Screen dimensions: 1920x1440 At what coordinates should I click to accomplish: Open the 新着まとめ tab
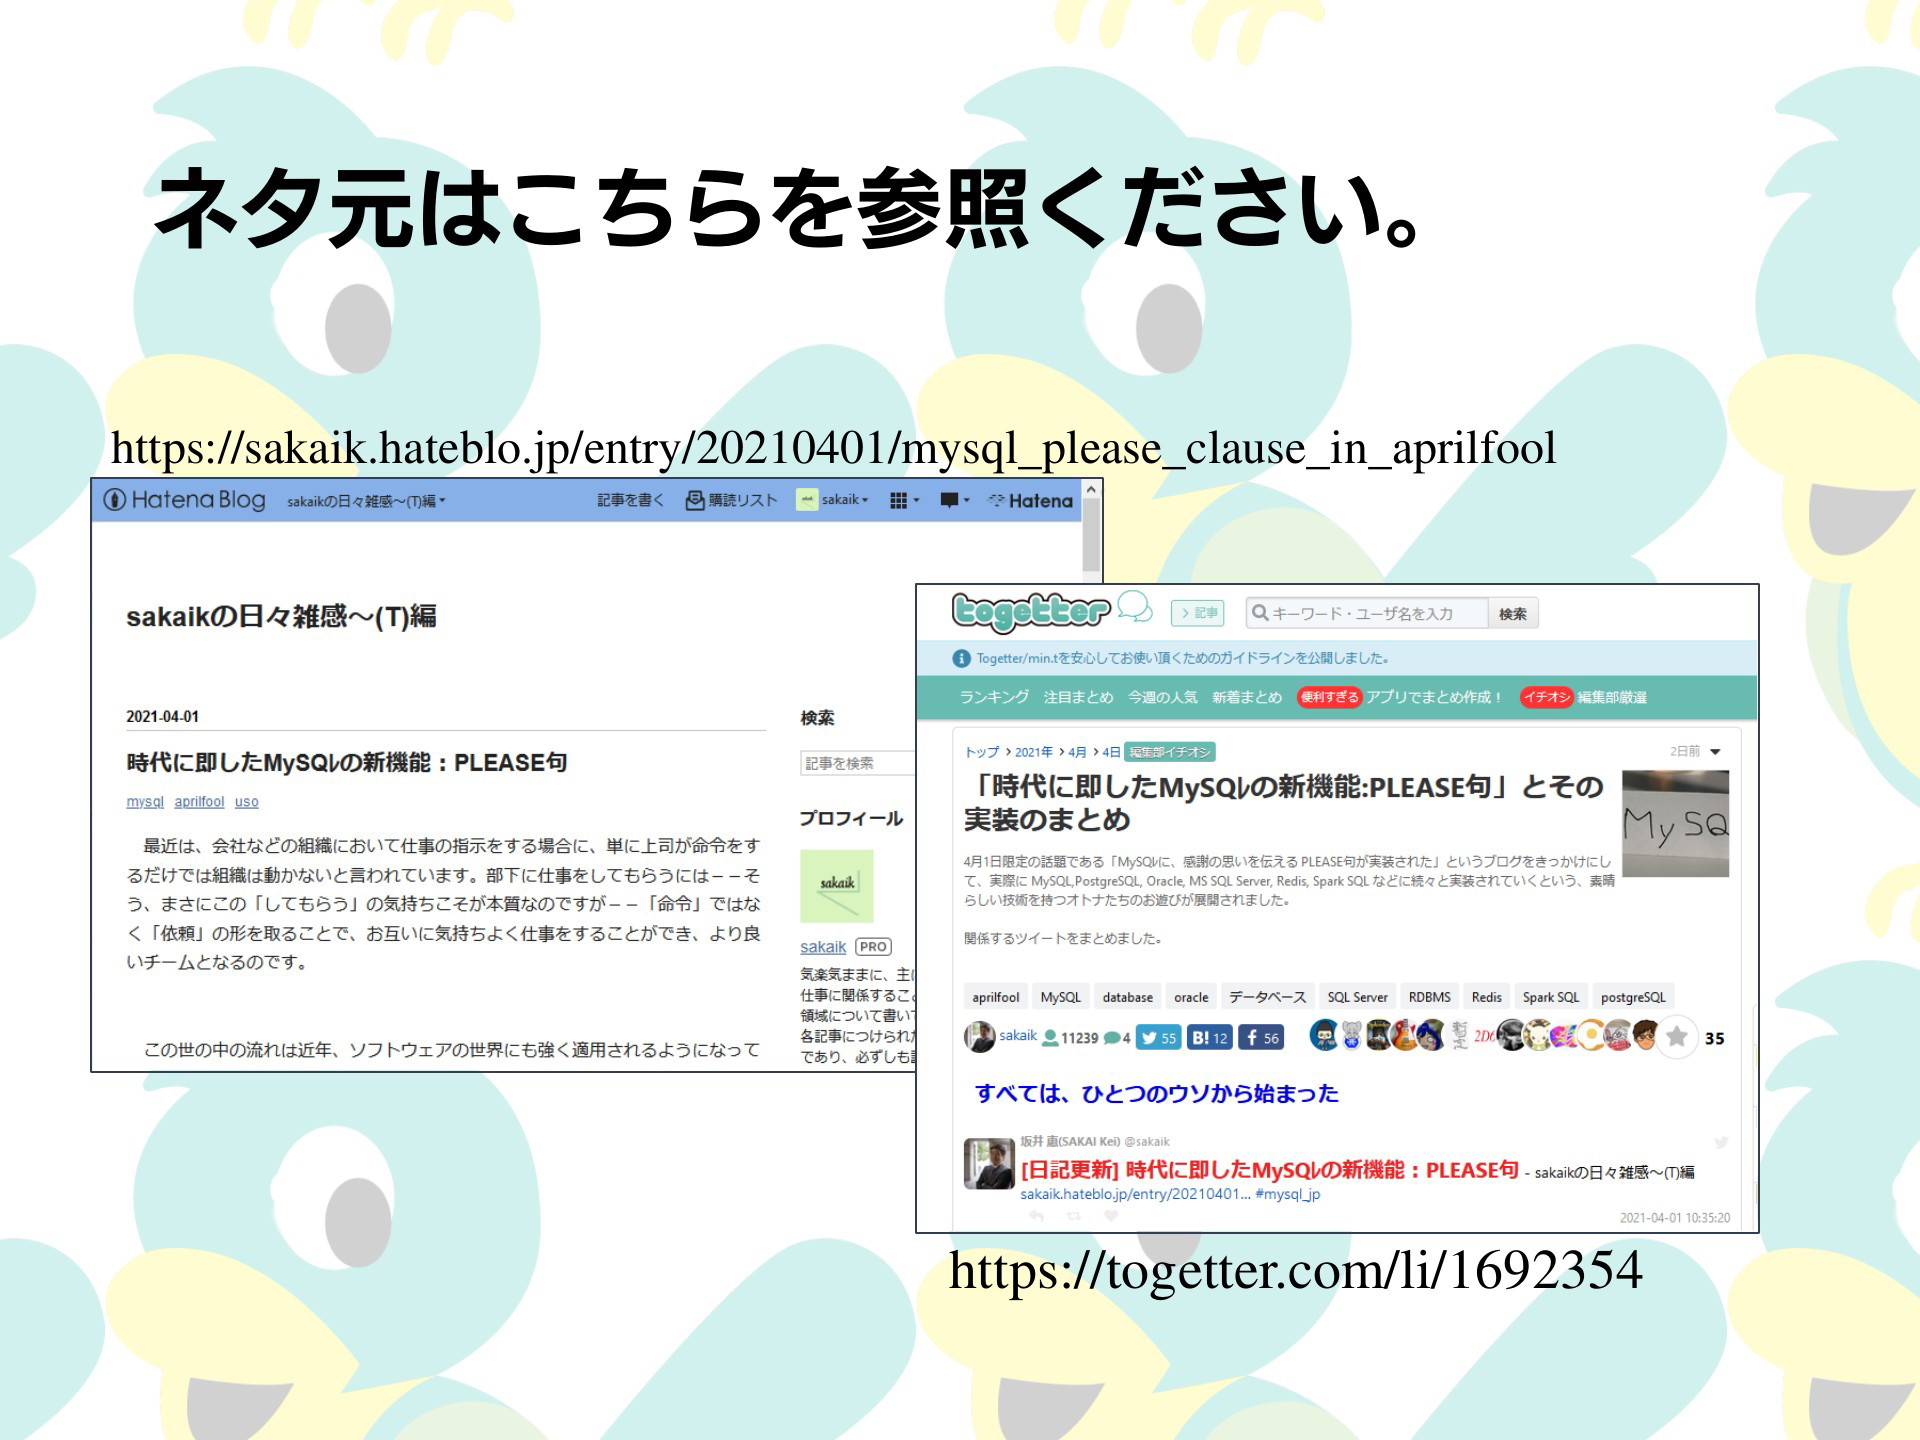(x=1246, y=697)
